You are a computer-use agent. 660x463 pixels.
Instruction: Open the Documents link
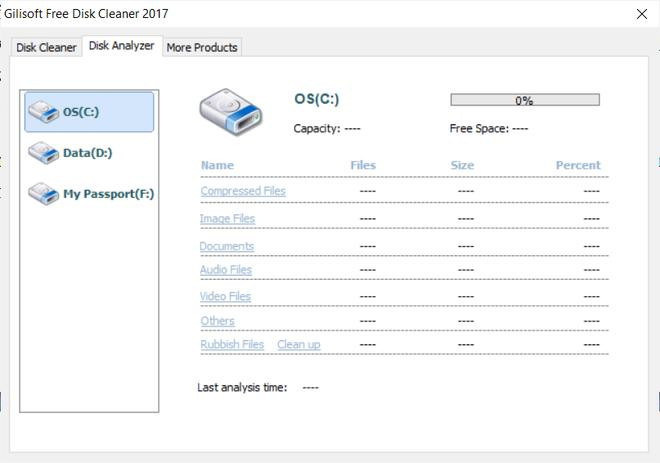point(227,246)
